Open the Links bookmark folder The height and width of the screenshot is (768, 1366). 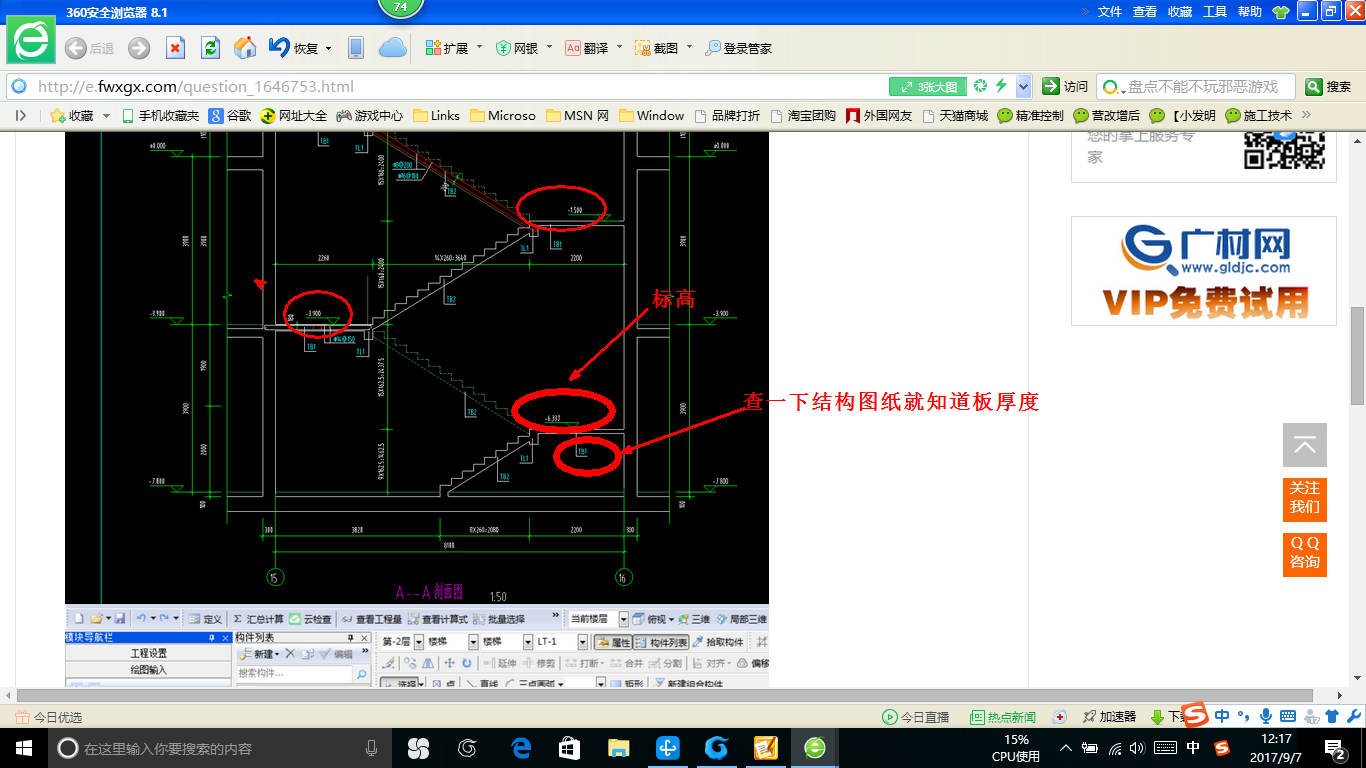(436, 116)
